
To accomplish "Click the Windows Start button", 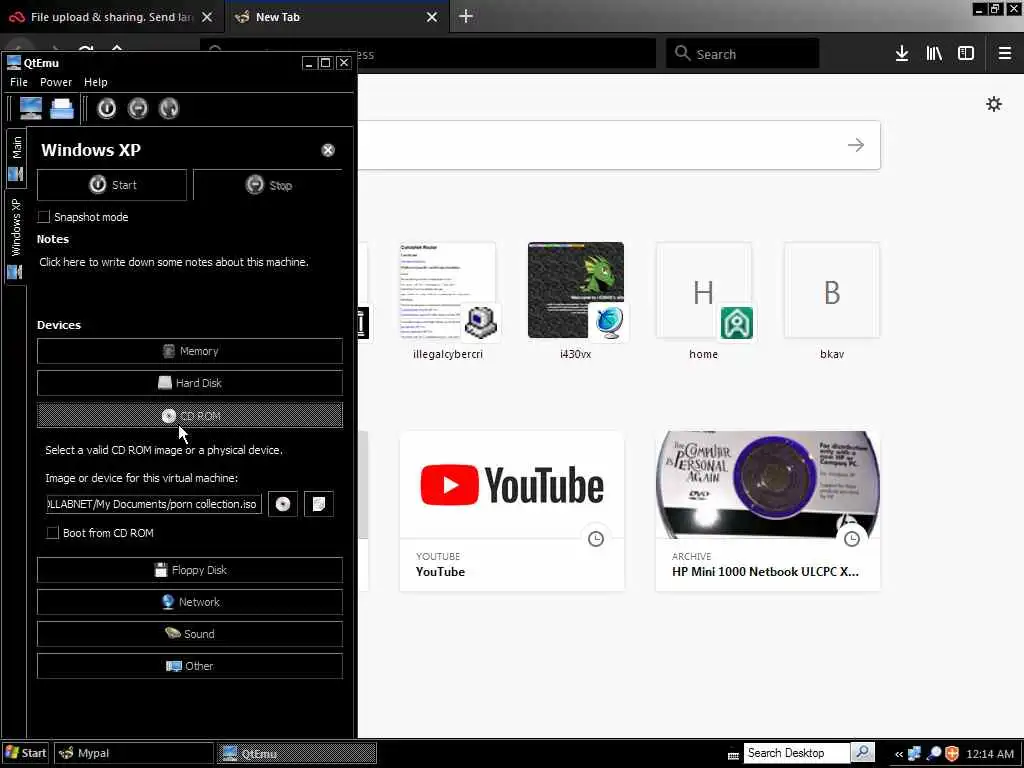I will point(25,753).
